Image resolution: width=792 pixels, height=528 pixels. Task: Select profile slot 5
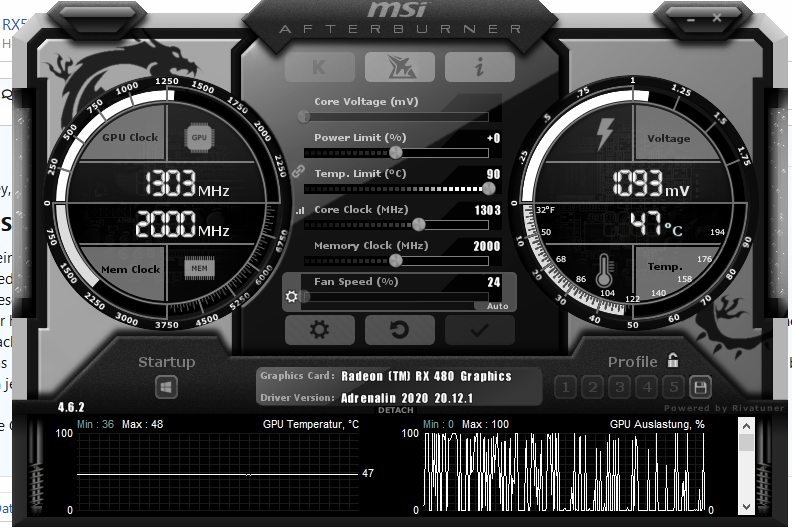pos(674,388)
